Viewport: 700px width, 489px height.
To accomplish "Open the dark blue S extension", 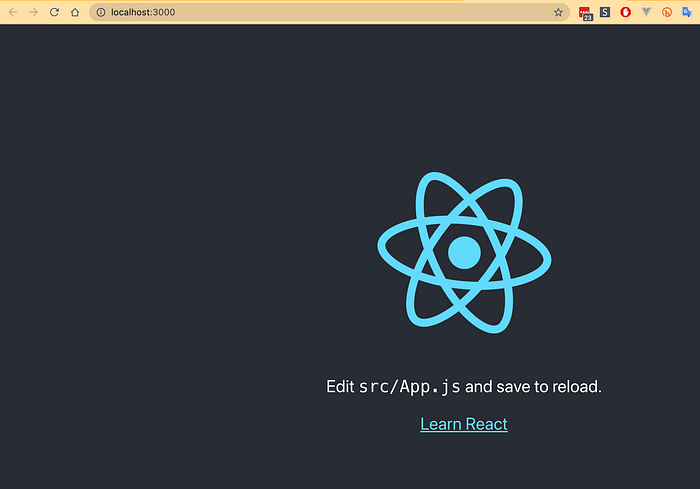I will coord(605,12).
